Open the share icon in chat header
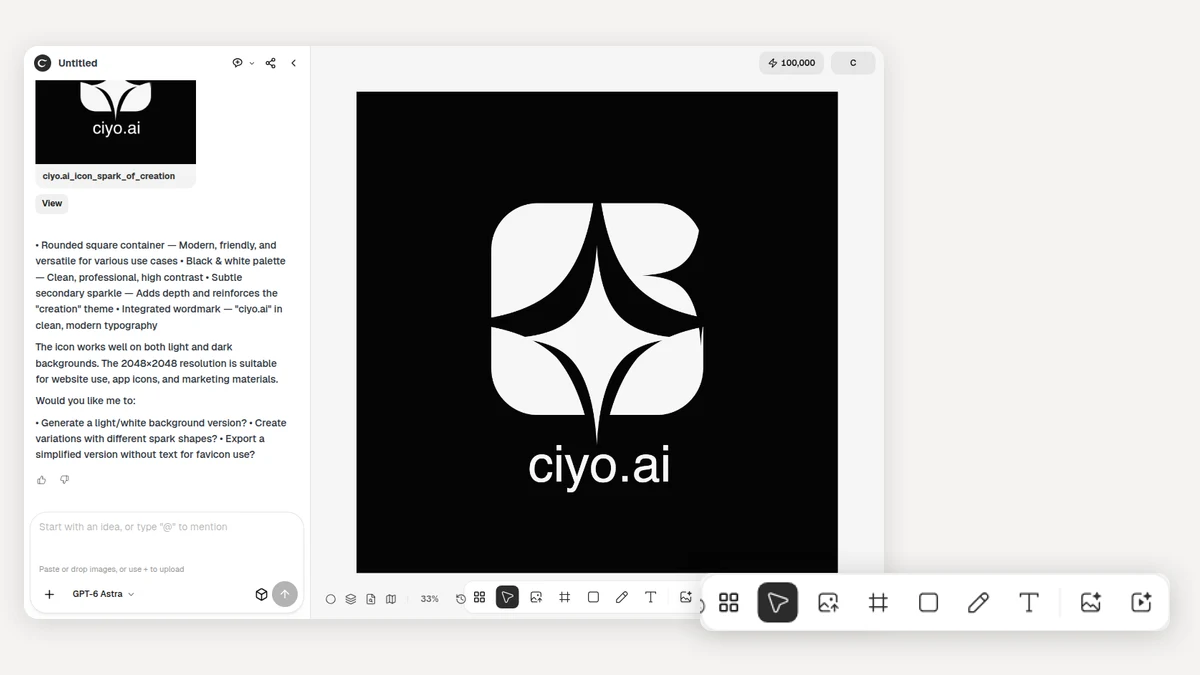 [271, 63]
